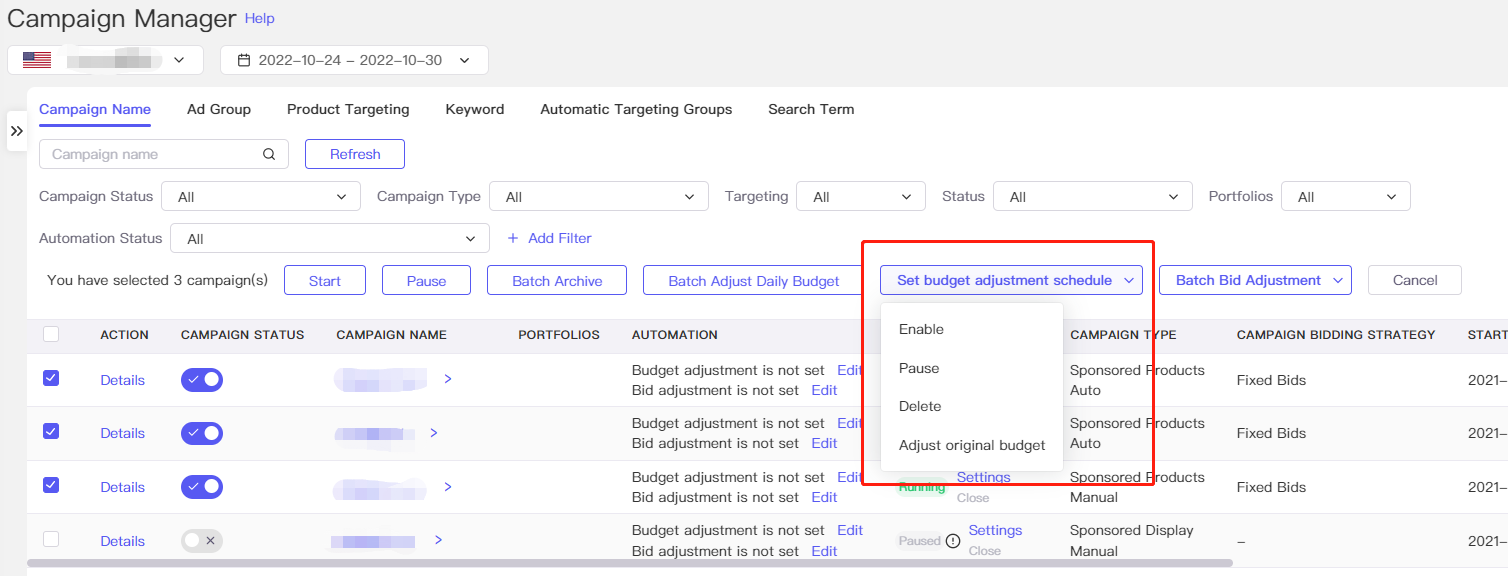Click the Batch Archive button
This screenshot has width=1508, height=576.
click(556, 280)
